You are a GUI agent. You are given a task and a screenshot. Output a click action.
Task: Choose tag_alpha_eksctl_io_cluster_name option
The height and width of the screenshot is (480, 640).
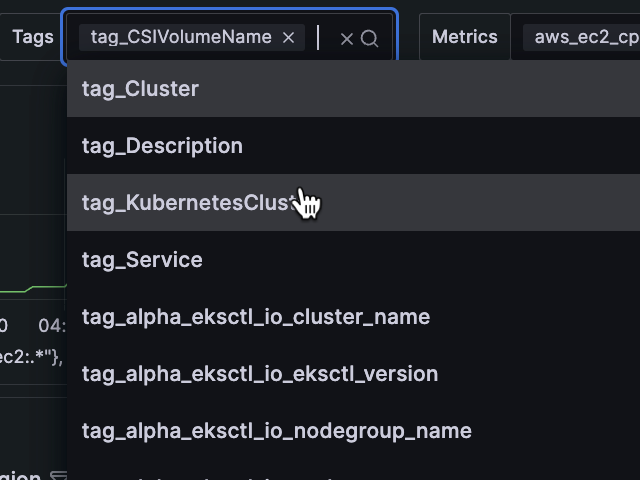pos(256,317)
